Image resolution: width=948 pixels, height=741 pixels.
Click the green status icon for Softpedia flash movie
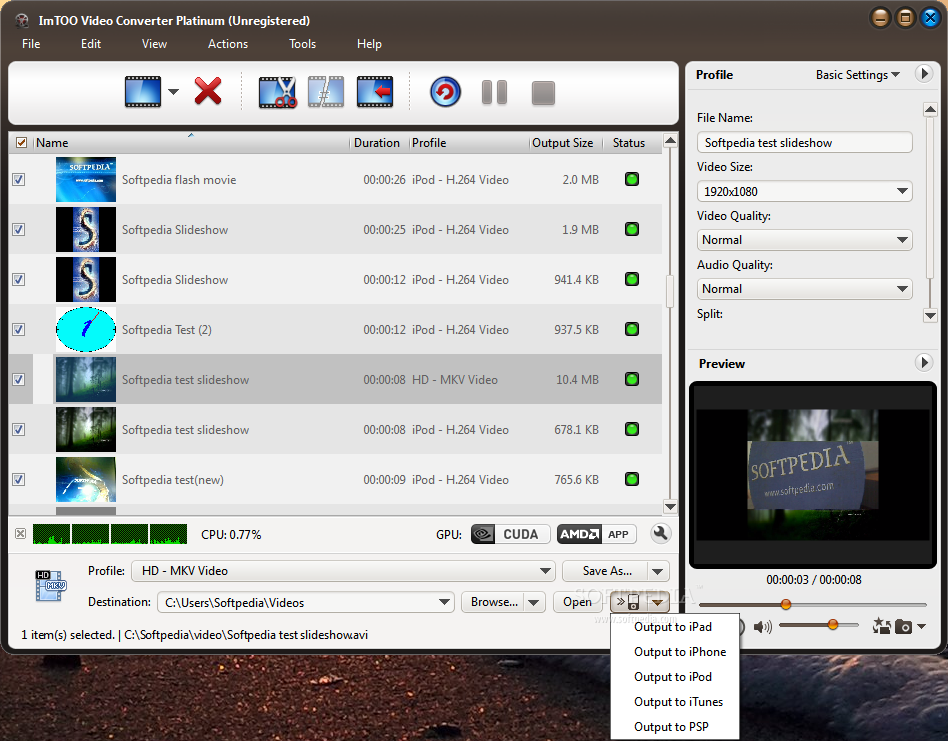tap(632, 180)
